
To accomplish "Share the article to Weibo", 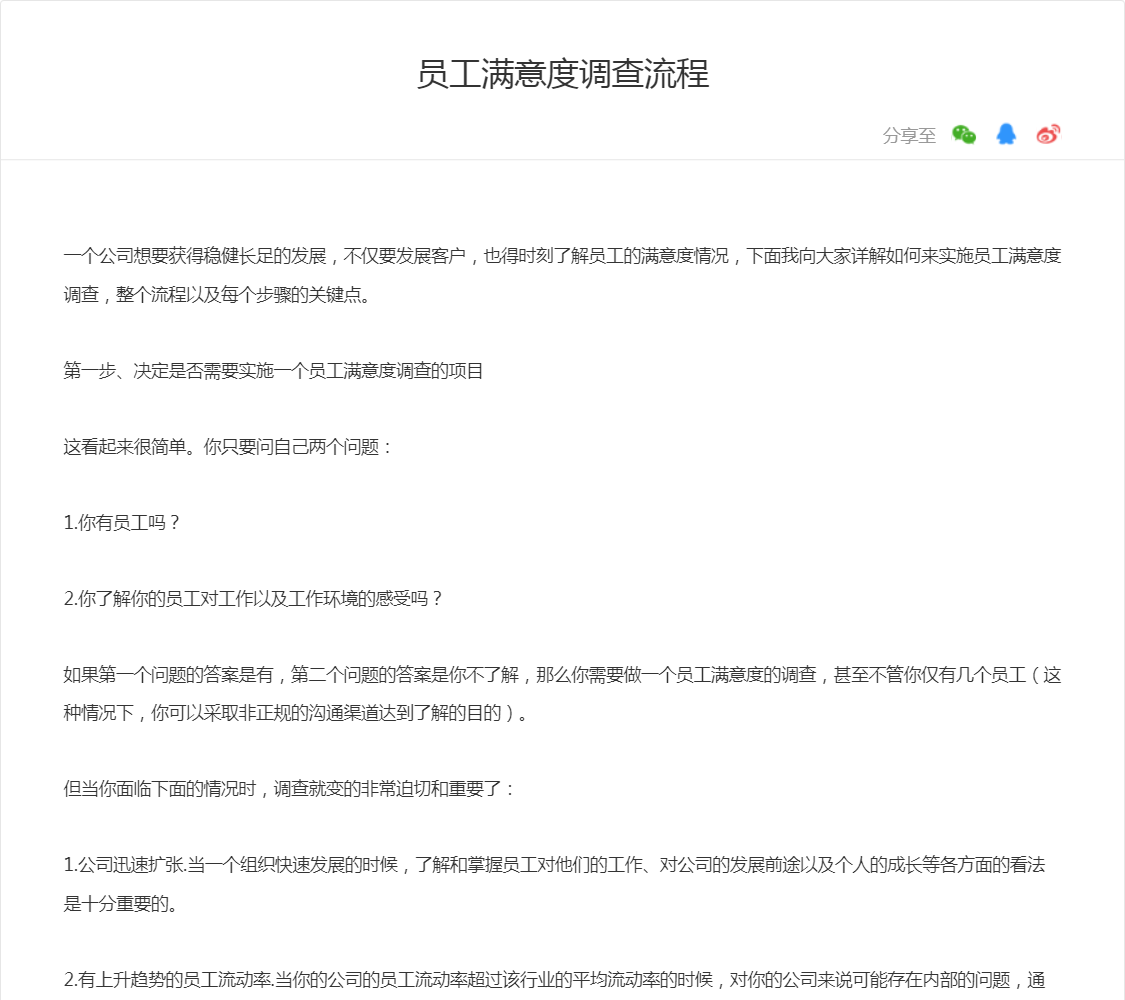I will click(x=1048, y=134).
